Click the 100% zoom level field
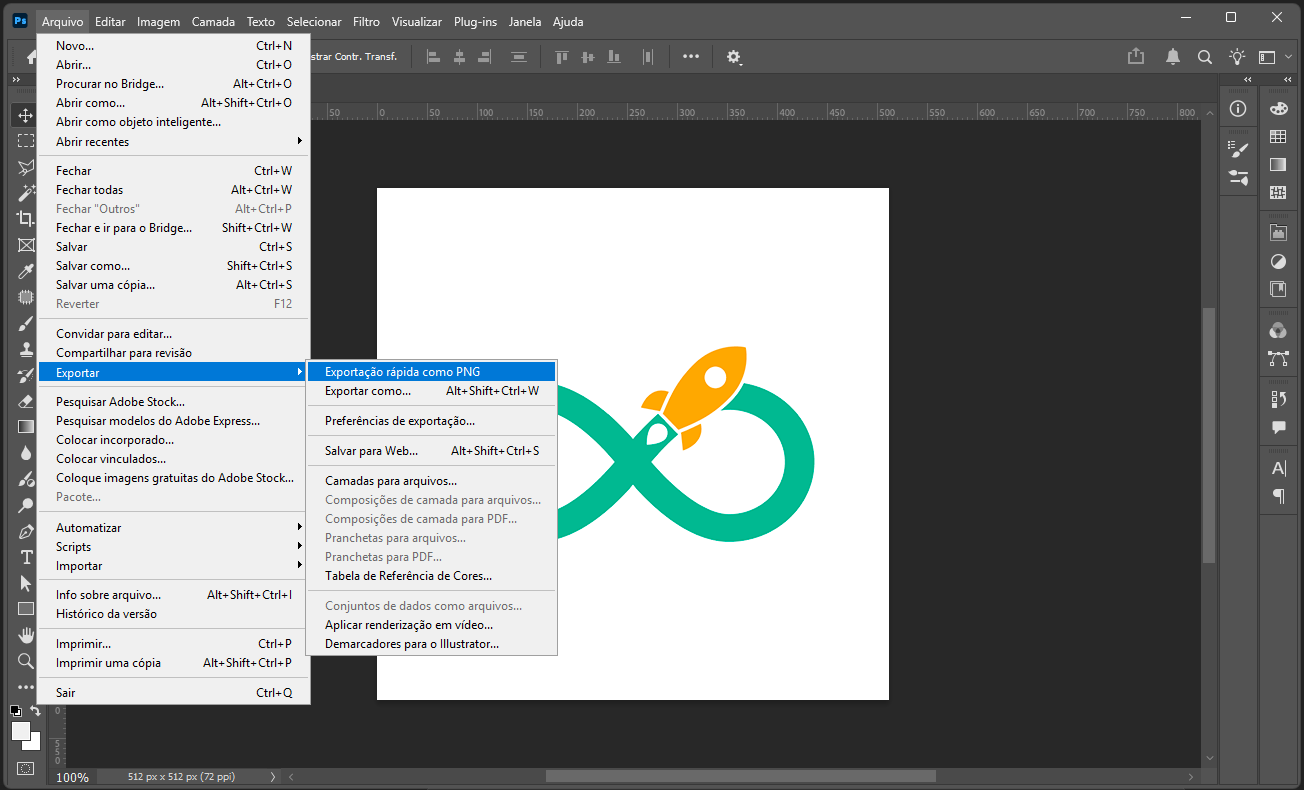 pyautogui.click(x=73, y=777)
